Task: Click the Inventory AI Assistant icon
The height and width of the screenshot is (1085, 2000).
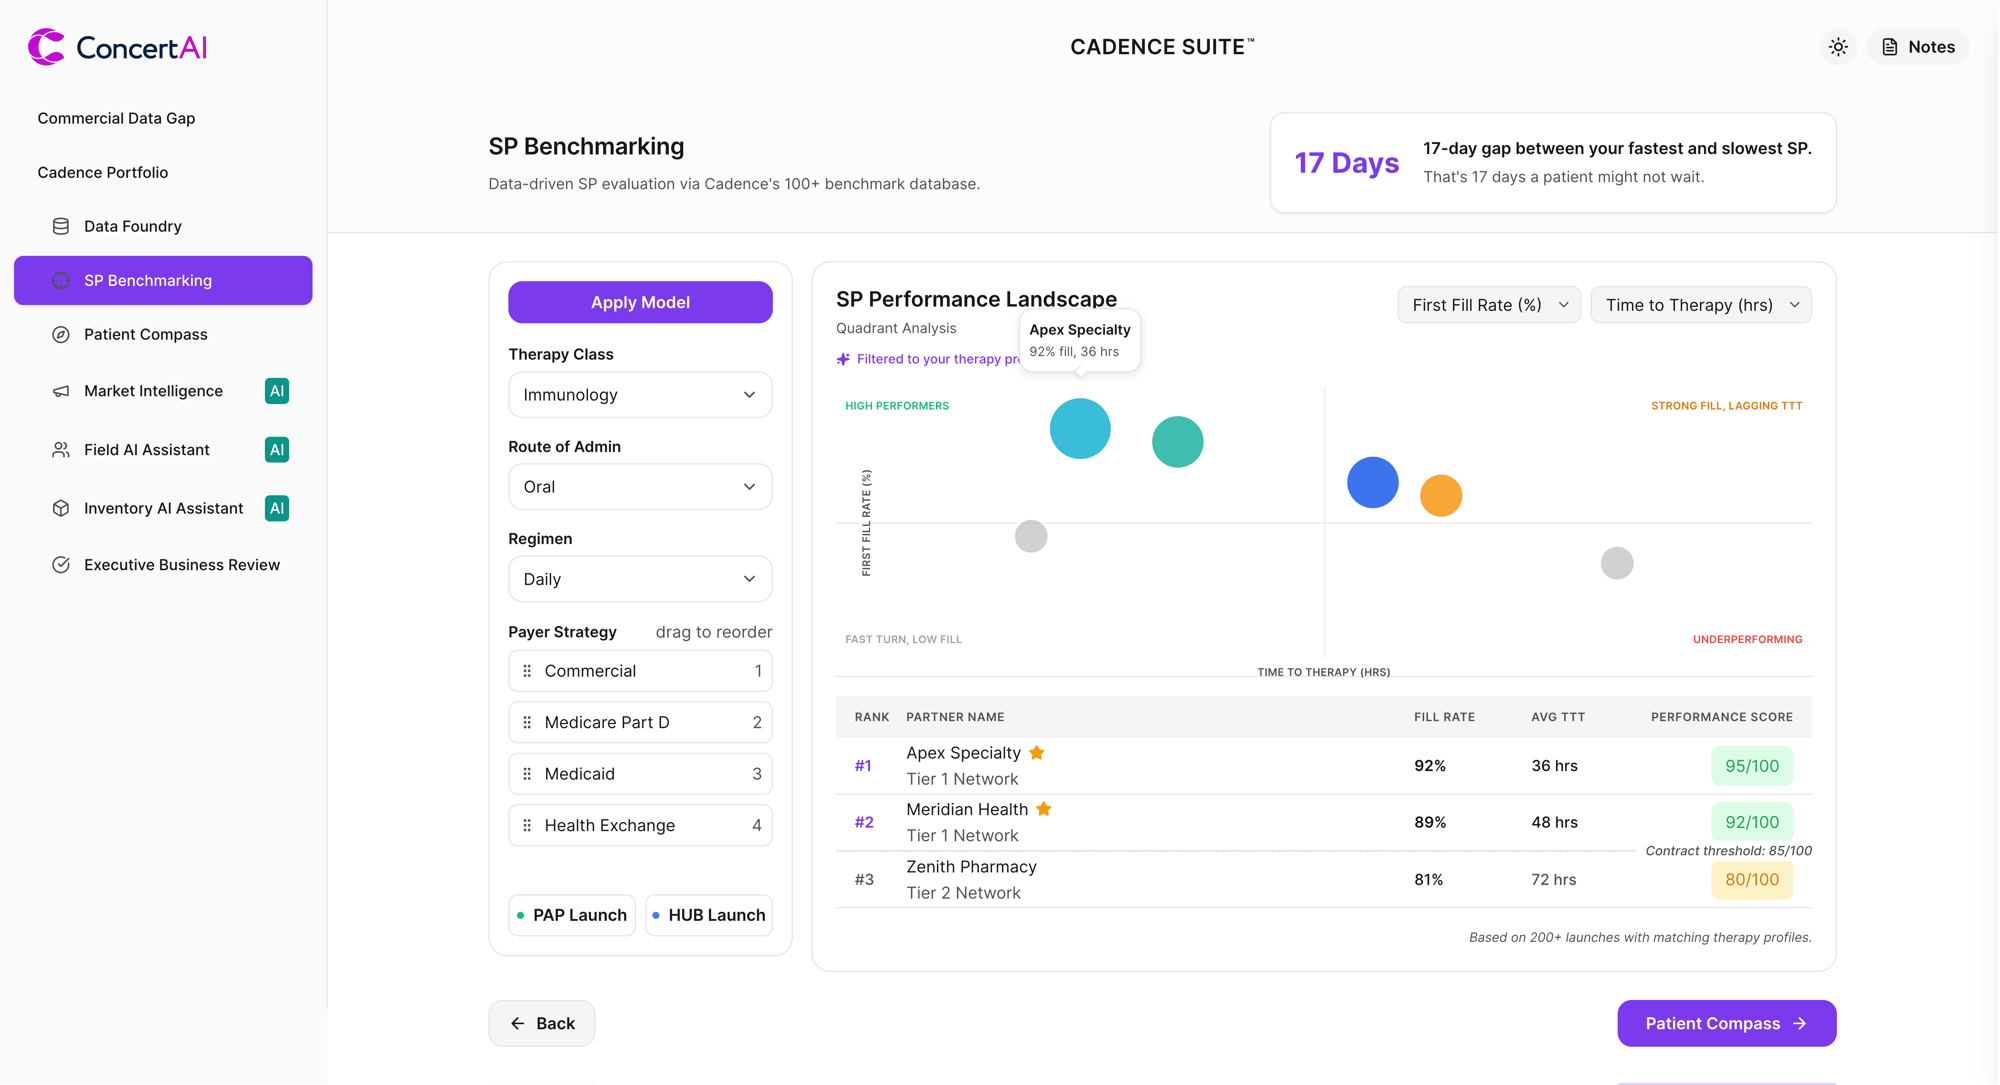Action: click(x=62, y=508)
